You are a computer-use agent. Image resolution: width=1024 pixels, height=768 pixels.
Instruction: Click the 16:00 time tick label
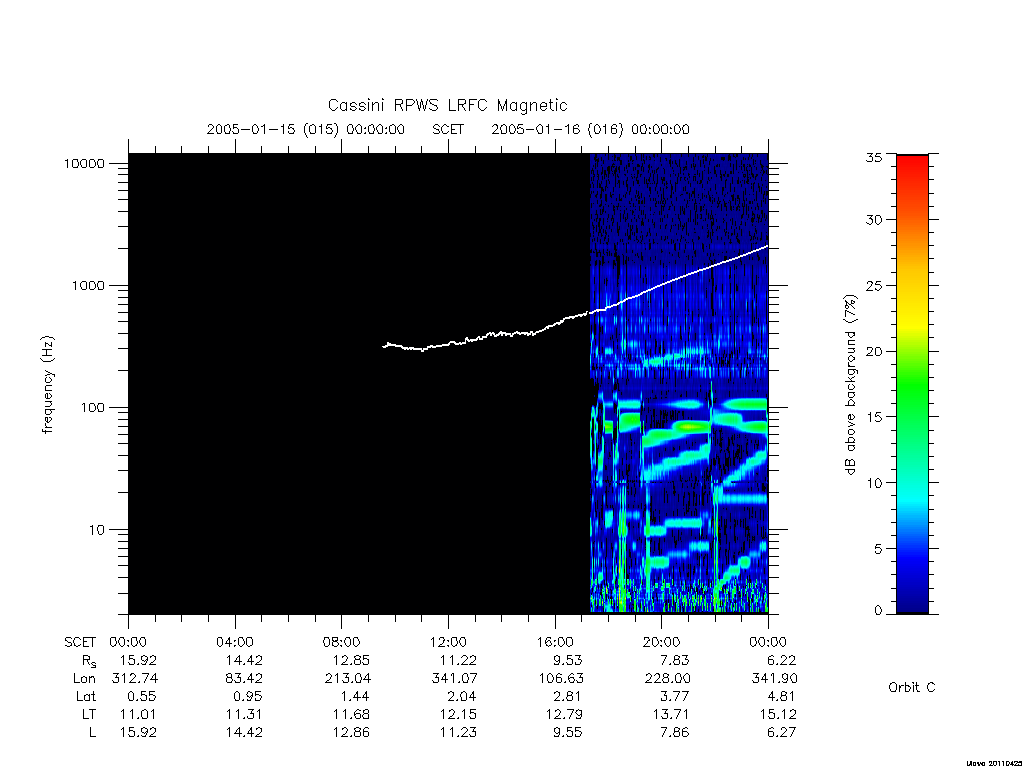(554, 642)
